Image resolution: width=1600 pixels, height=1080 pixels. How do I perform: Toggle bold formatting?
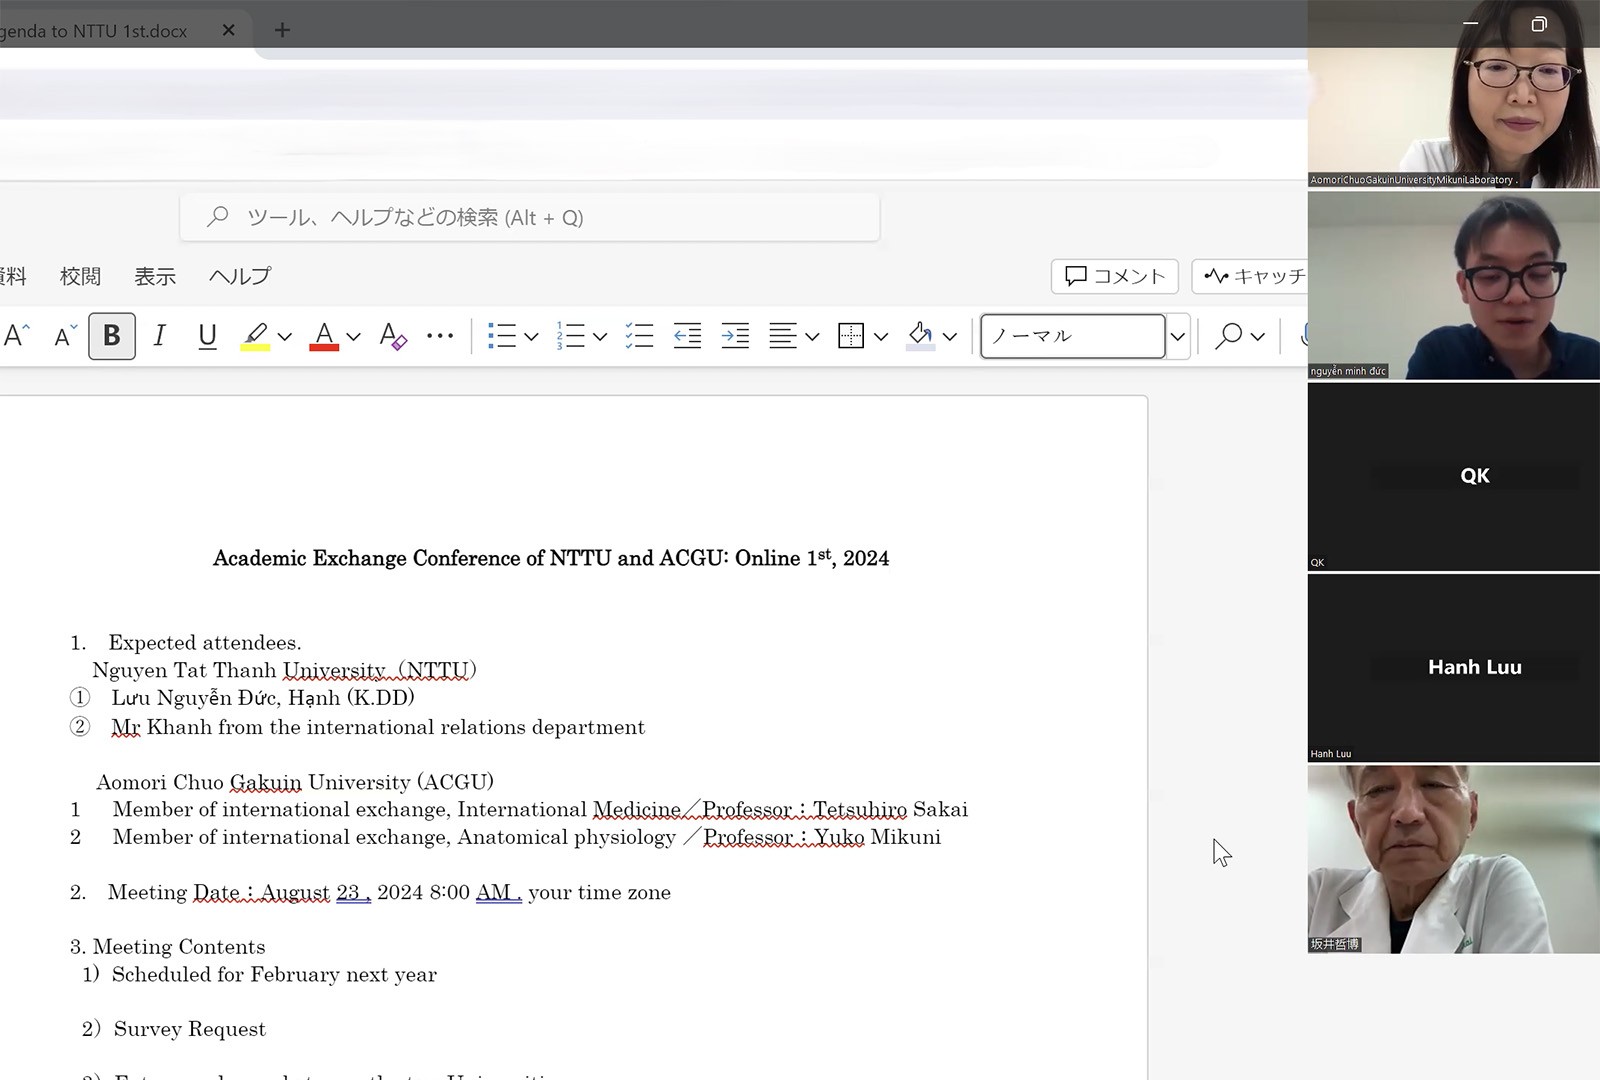pos(112,336)
